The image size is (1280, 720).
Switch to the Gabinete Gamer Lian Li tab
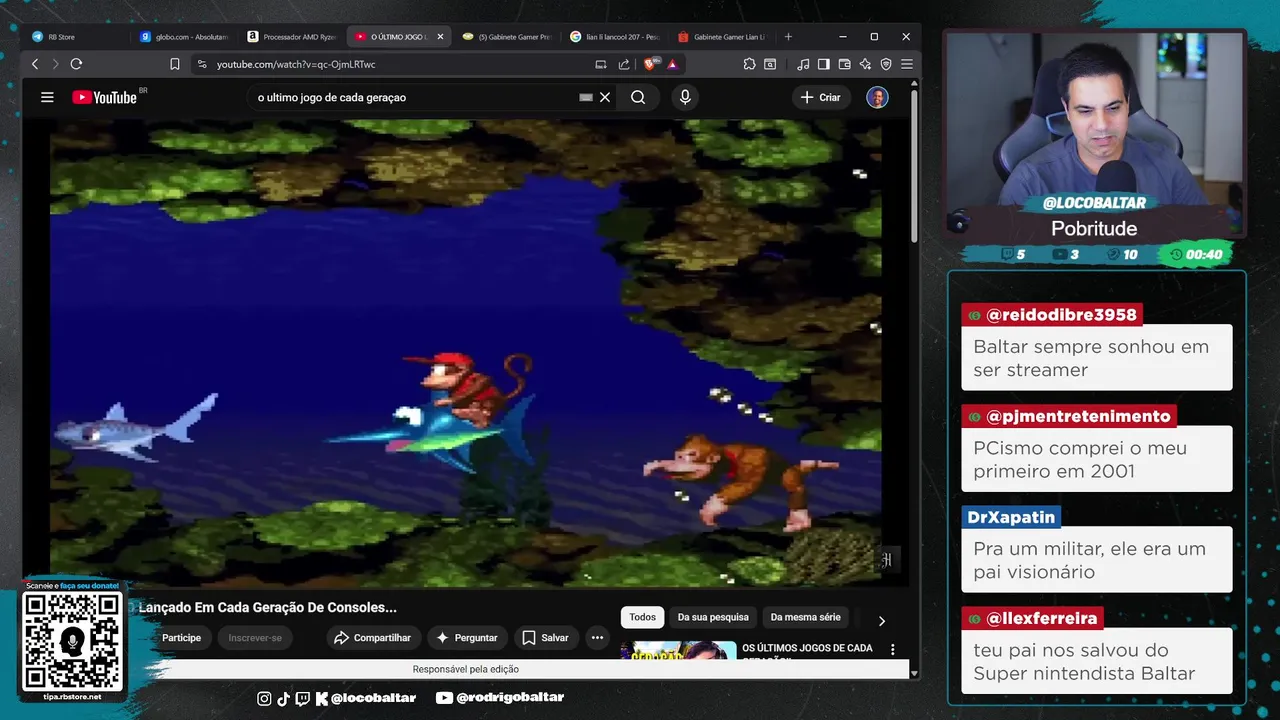721,37
